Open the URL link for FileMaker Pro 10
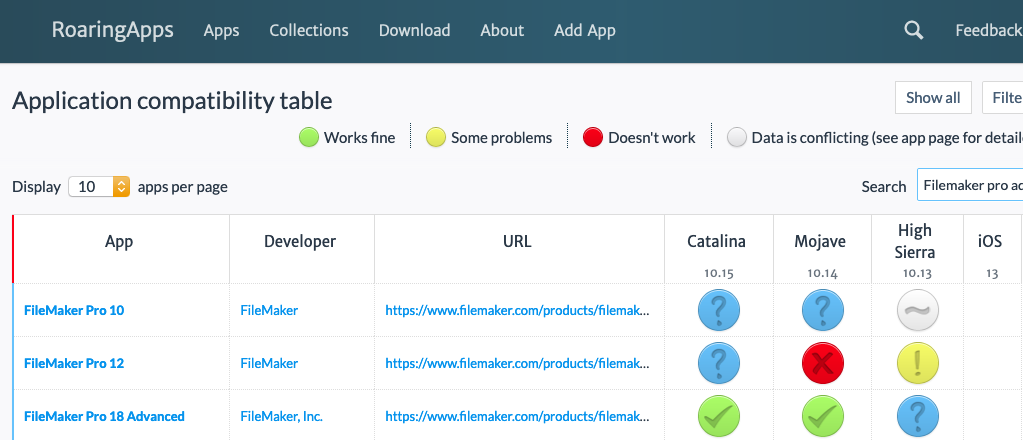The width and height of the screenshot is (1023, 440). click(x=517, y=311)
